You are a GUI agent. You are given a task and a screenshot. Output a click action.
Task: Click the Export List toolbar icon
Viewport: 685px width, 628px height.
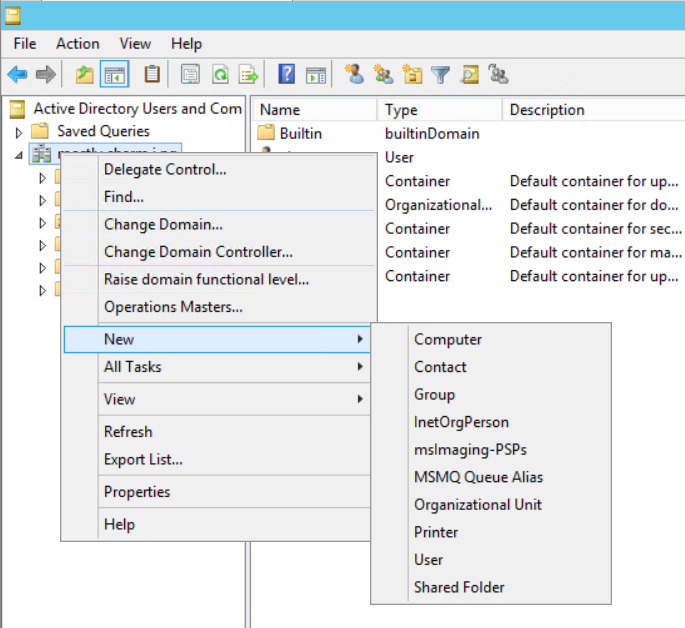(x=249, y=74)
